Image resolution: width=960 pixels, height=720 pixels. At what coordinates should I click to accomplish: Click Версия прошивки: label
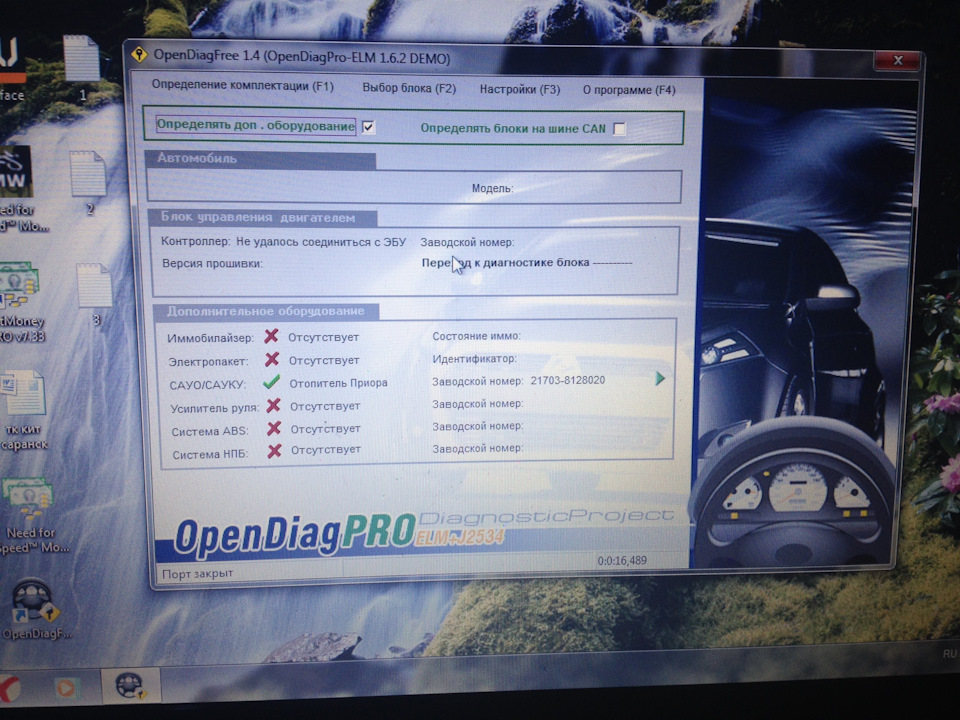pos(212,263)
